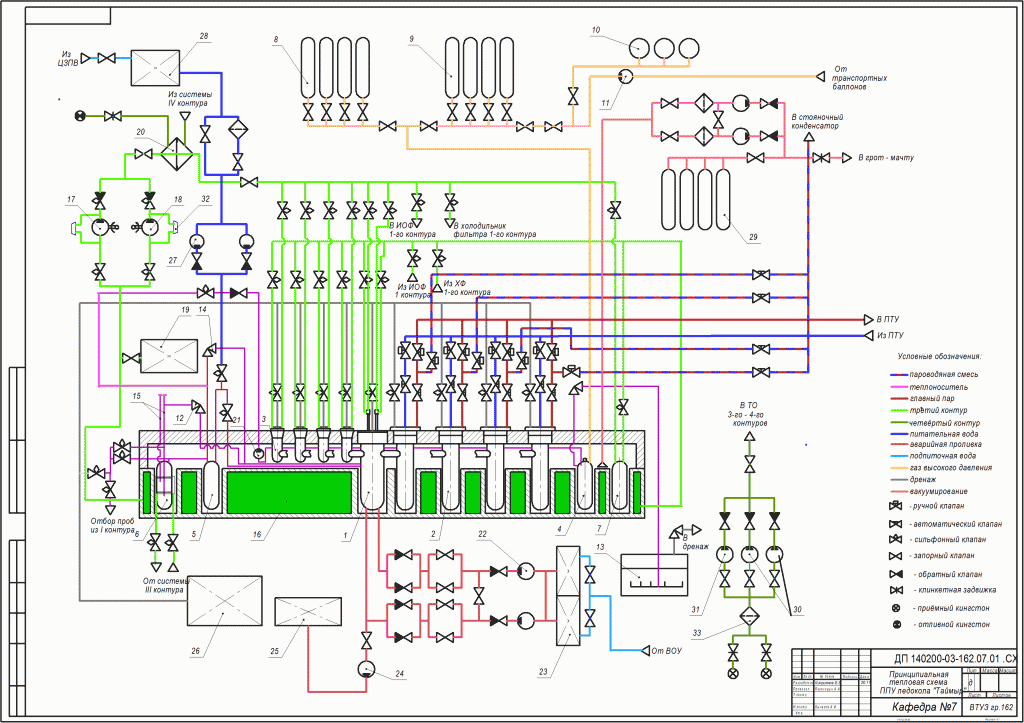Screen dimensions: 1024x723
Task: Click the crossed box labeled 28
Action: tap(155, 68)
